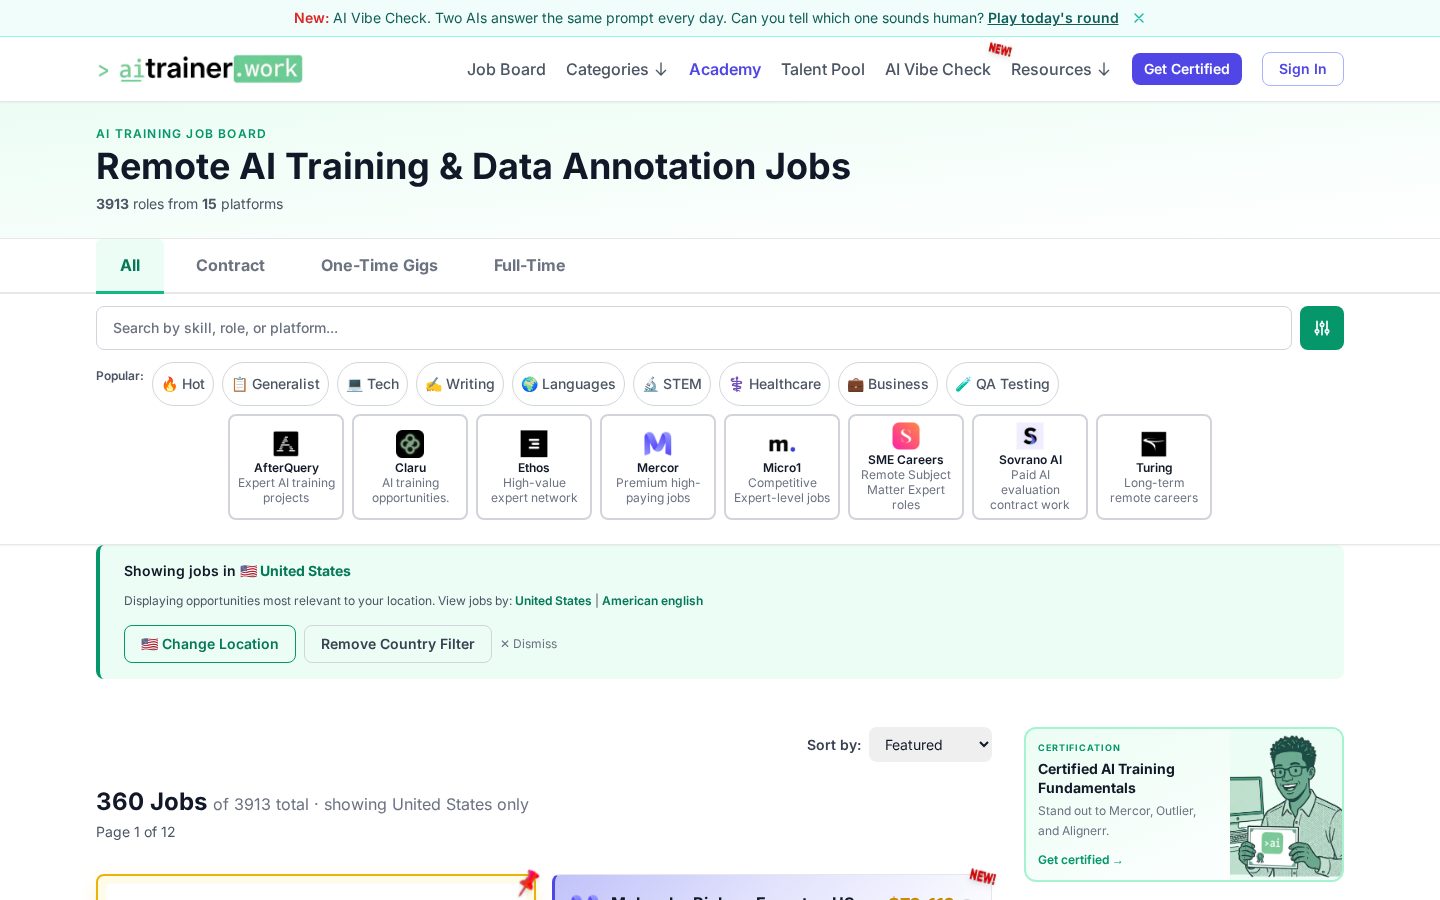Image resolution: width=1440 pixels, height=900 pixels.
Task: Close the AI Vibe Check announcement banner
Action: point(1139,18)
